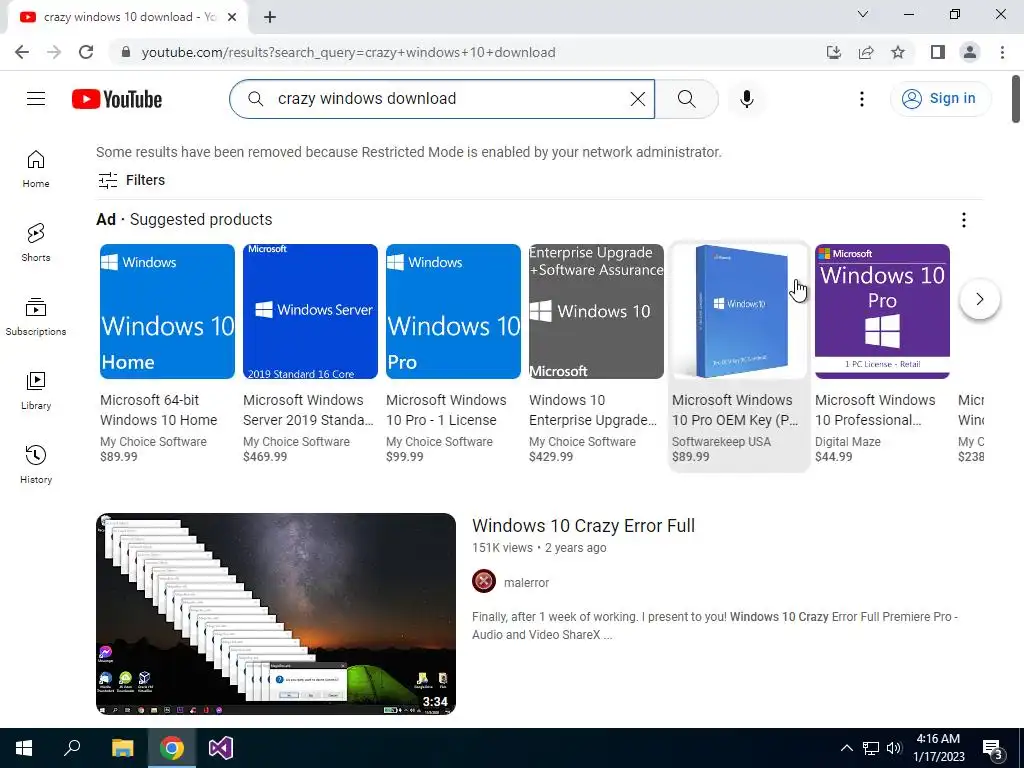The width and height of the screenshot is (1024, 768).
Task: Click Microsoft Windows Server 2019 Standard title
Action: (x=308, y=410)
